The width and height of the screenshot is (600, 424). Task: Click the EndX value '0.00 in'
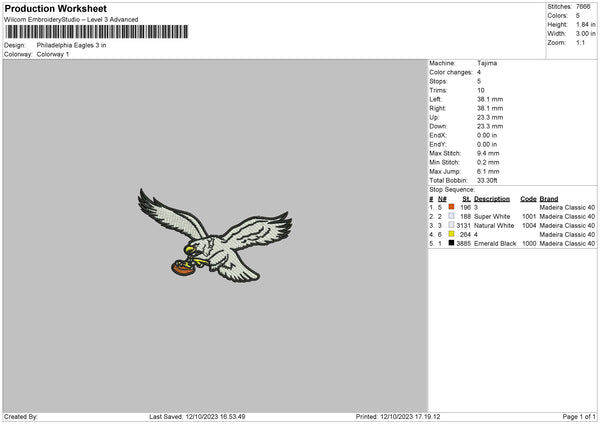coord(487,135)
